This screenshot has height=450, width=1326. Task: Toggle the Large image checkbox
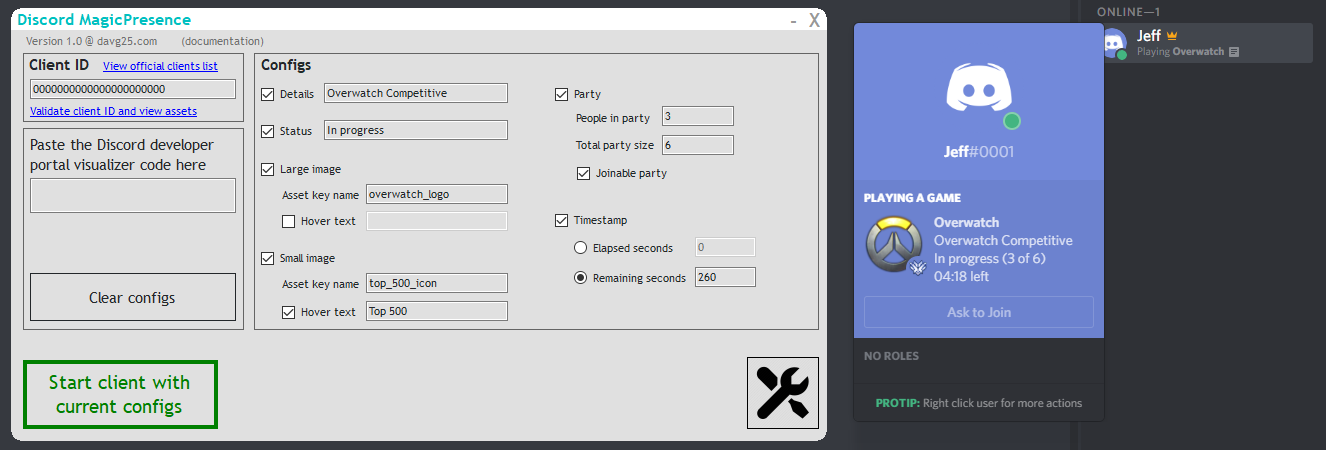[x=267, y=170]
